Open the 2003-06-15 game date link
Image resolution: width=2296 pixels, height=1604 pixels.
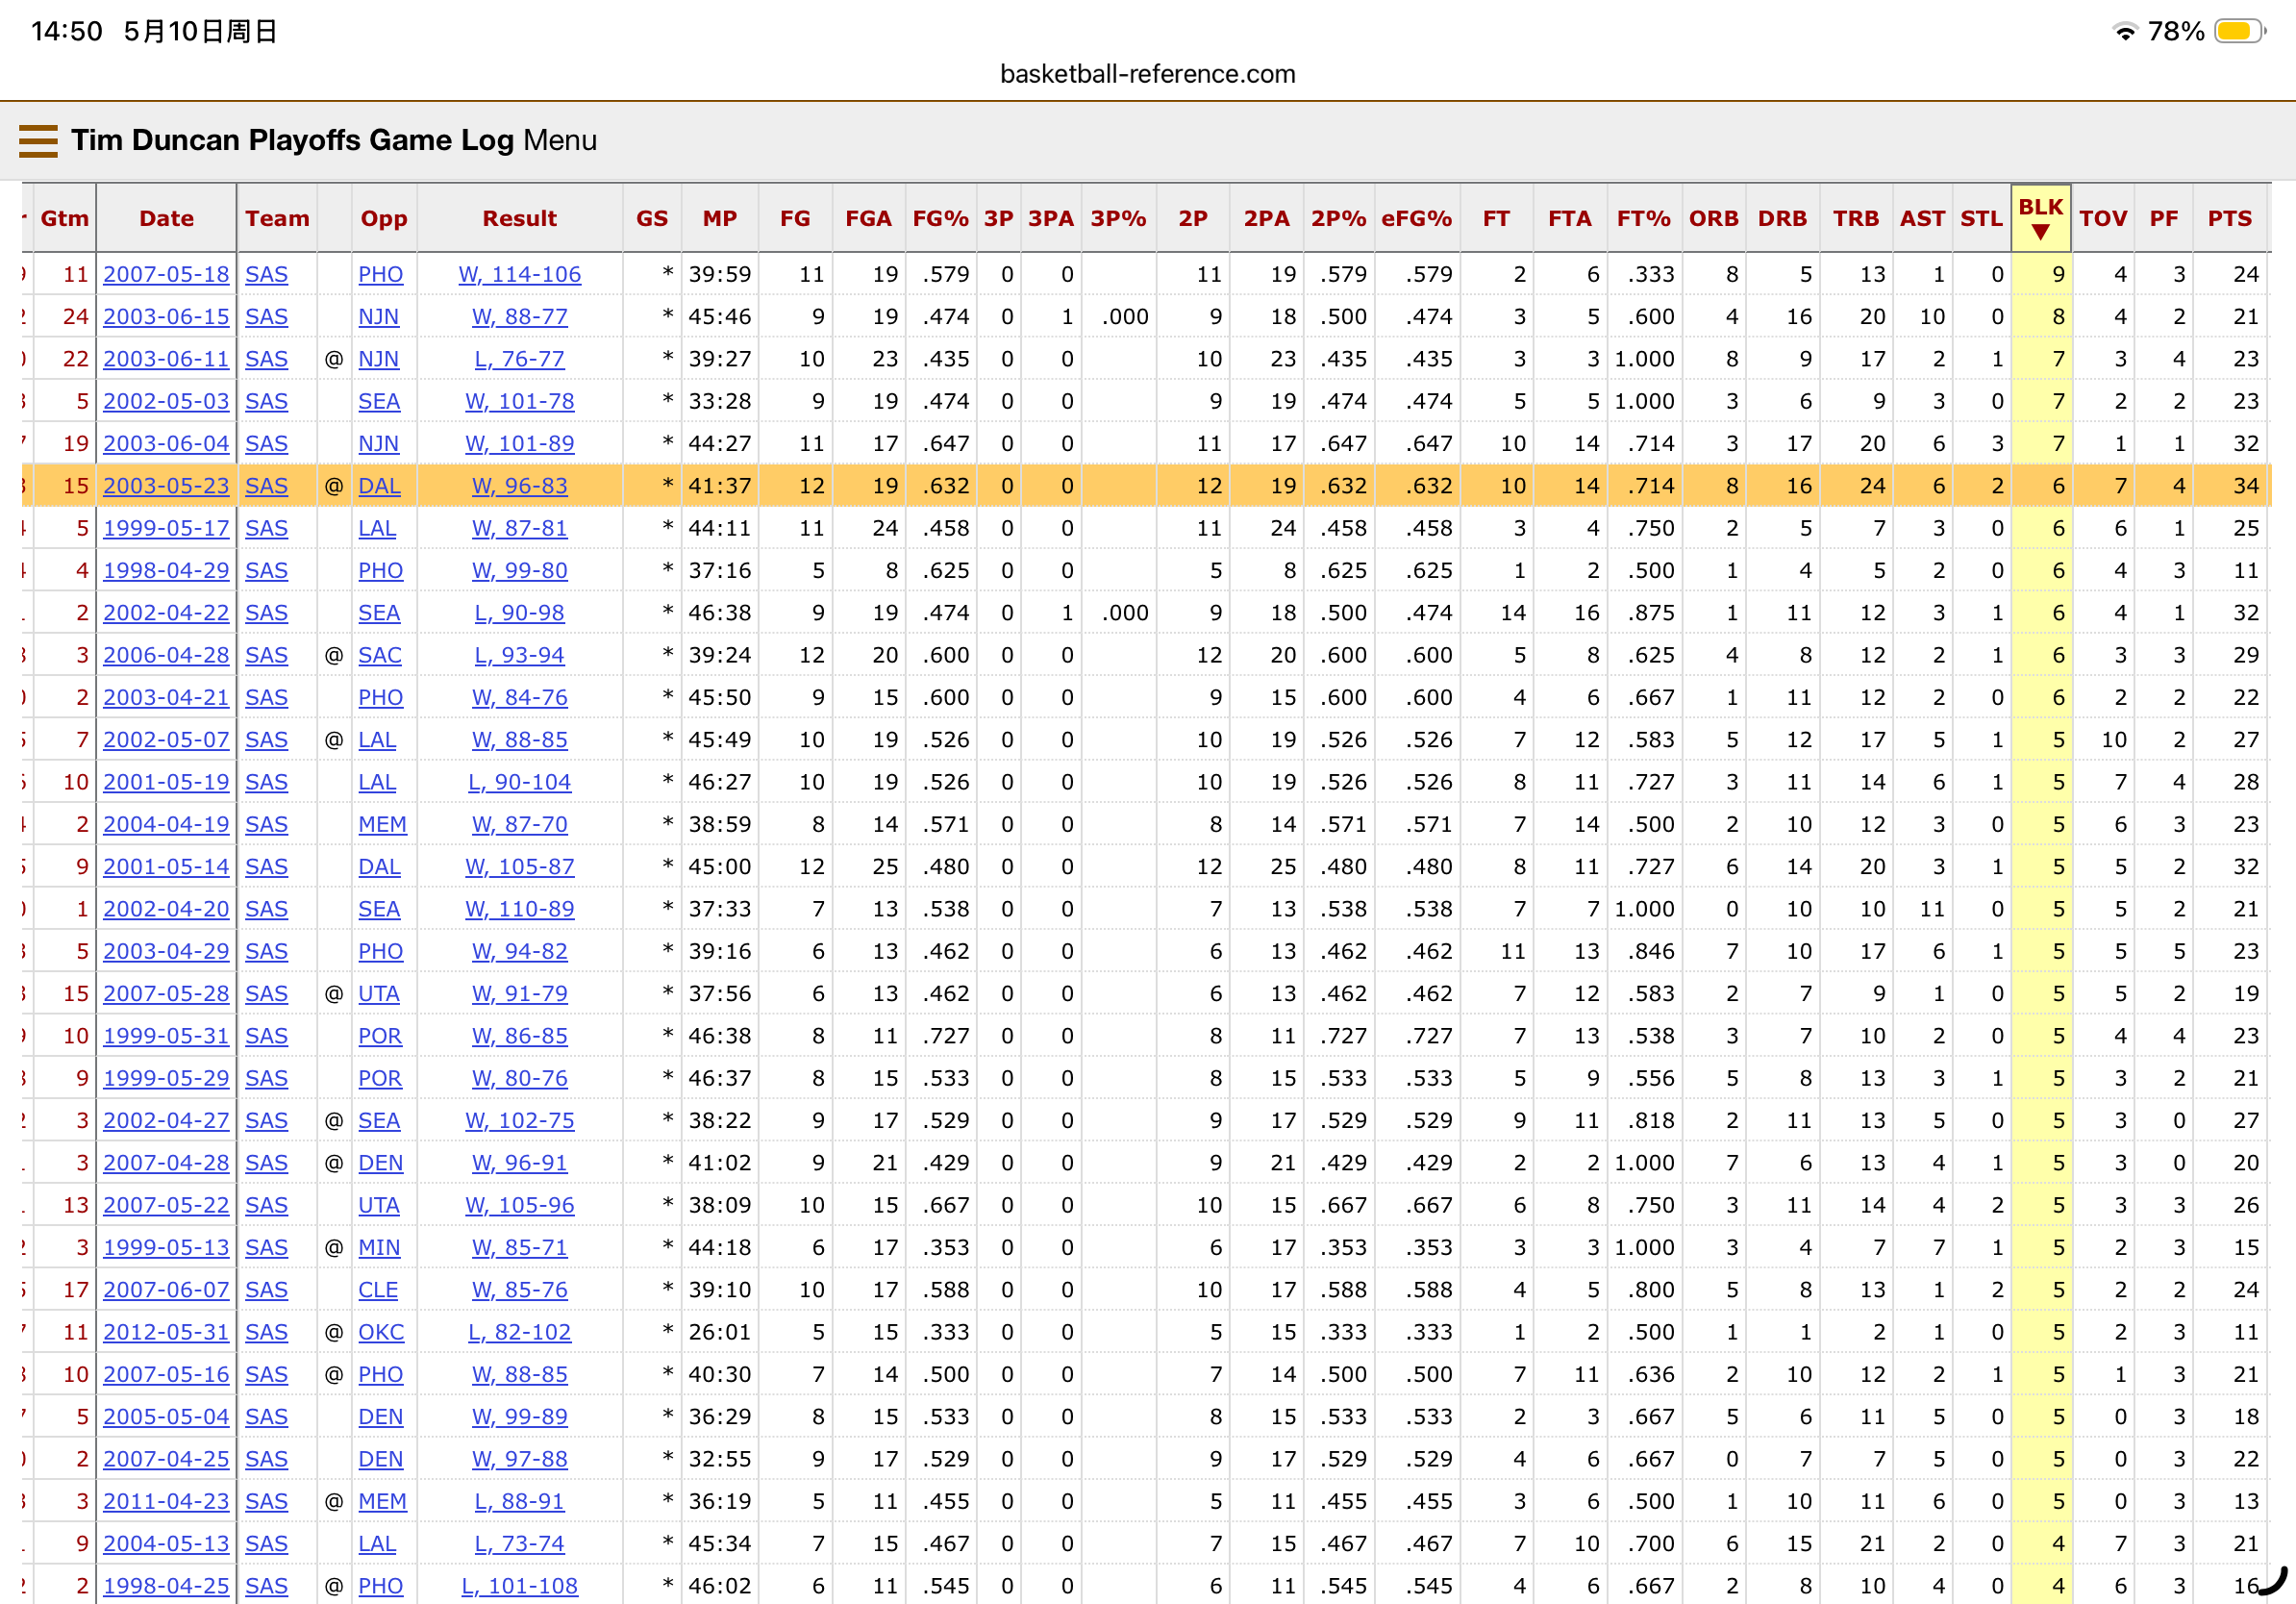pos(166,316)
